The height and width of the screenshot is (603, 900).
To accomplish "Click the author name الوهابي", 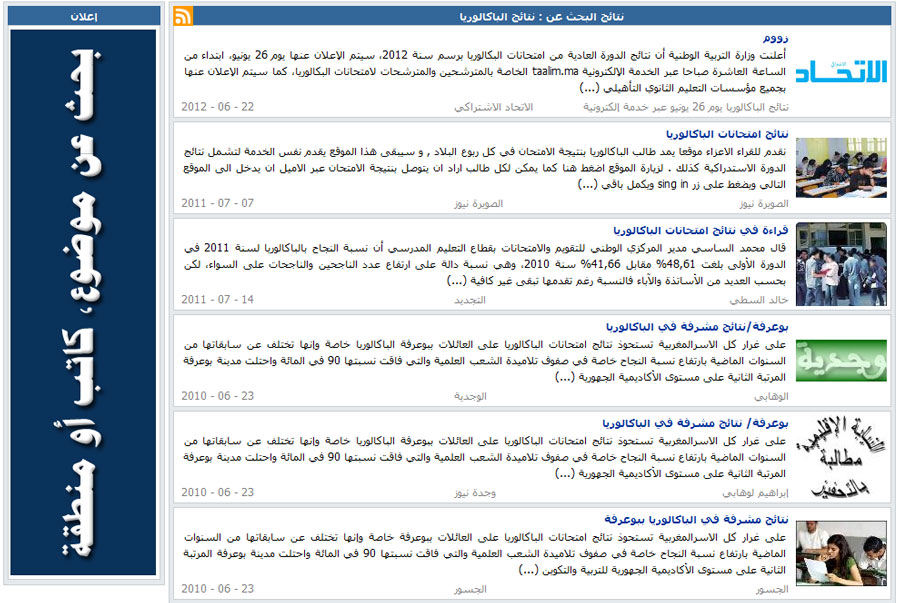I will click(x=771, y=396).
